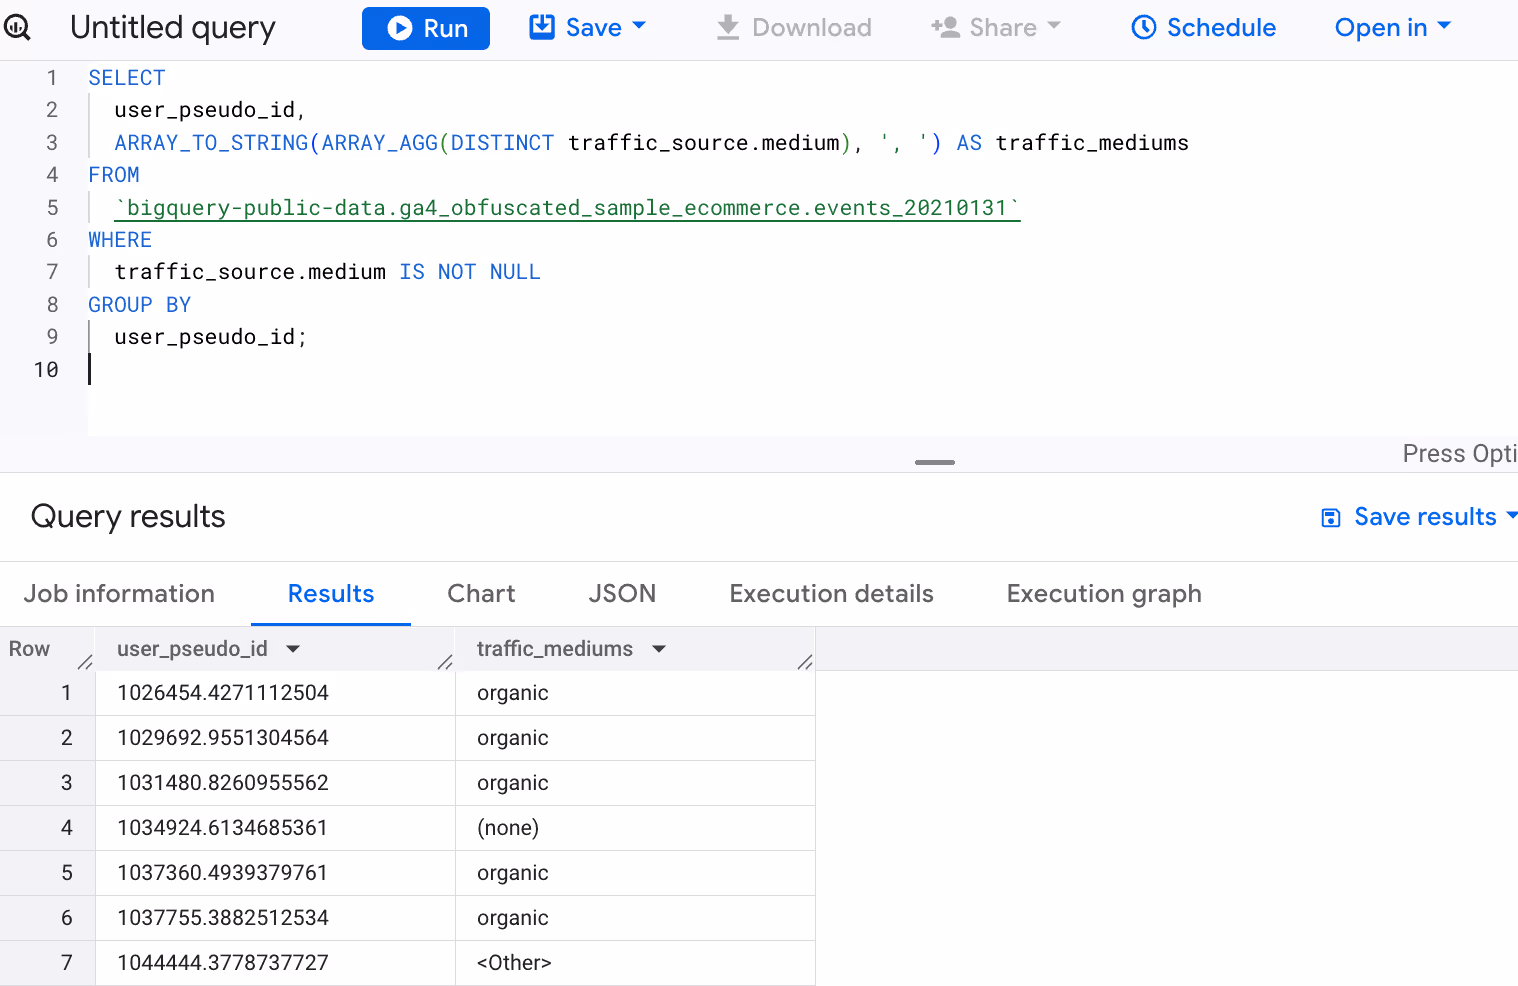Image resolution: width=1518 pixels, height=986 pixels.
Task: Open the JSON tab
Action: (x=622, y=594)
